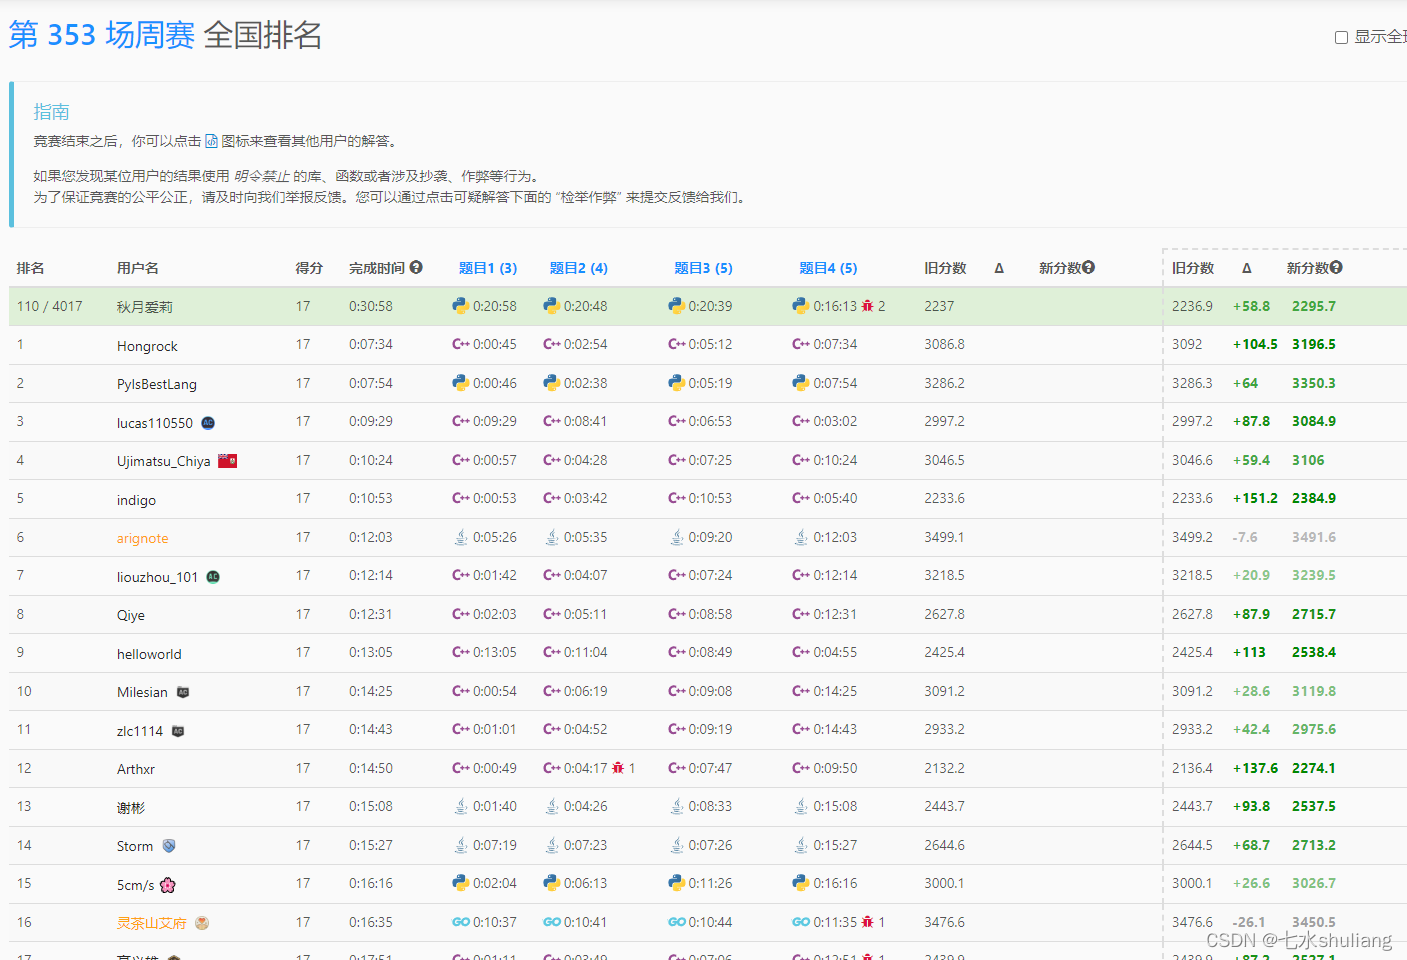This screenshot has height=960, width=1407.
Task: Click the help icon beside 完成时间
Action: coord(416,267)
